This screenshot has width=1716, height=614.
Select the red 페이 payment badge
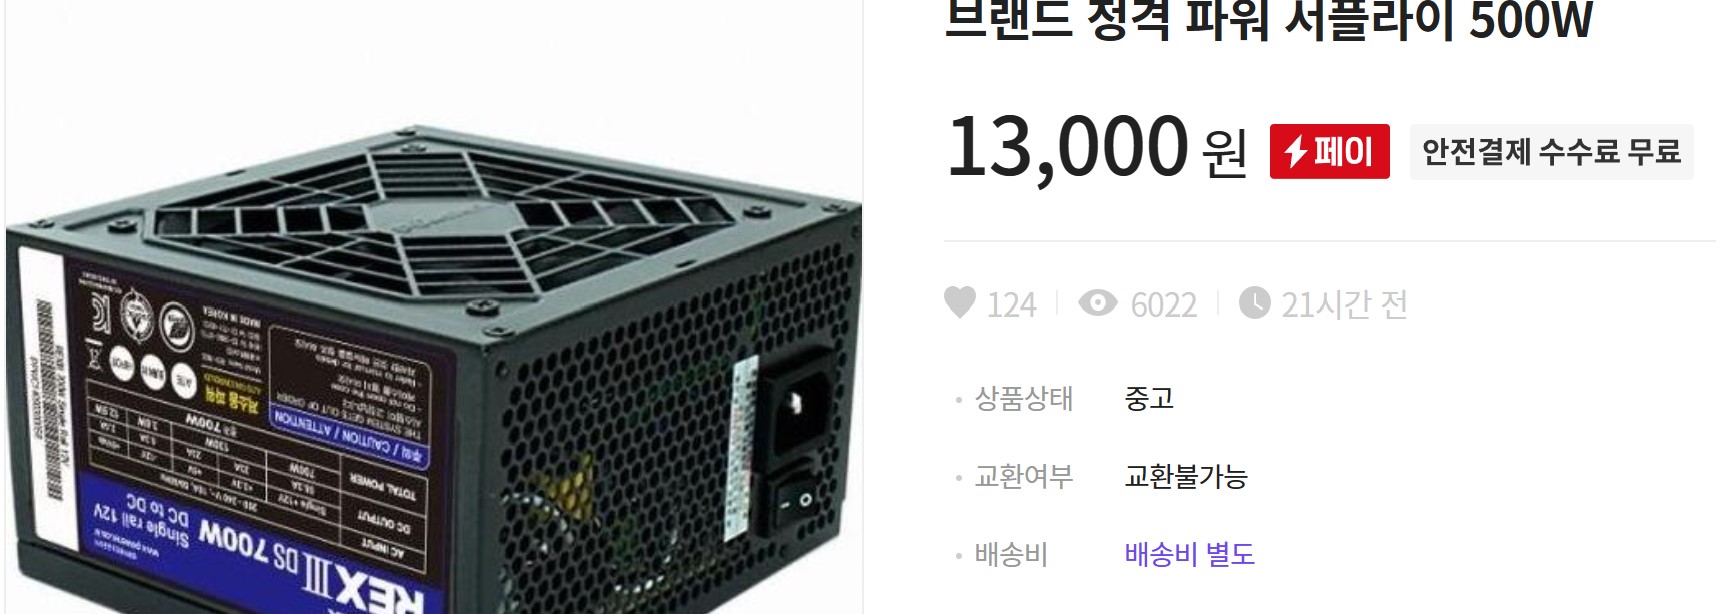point(1330,152)
